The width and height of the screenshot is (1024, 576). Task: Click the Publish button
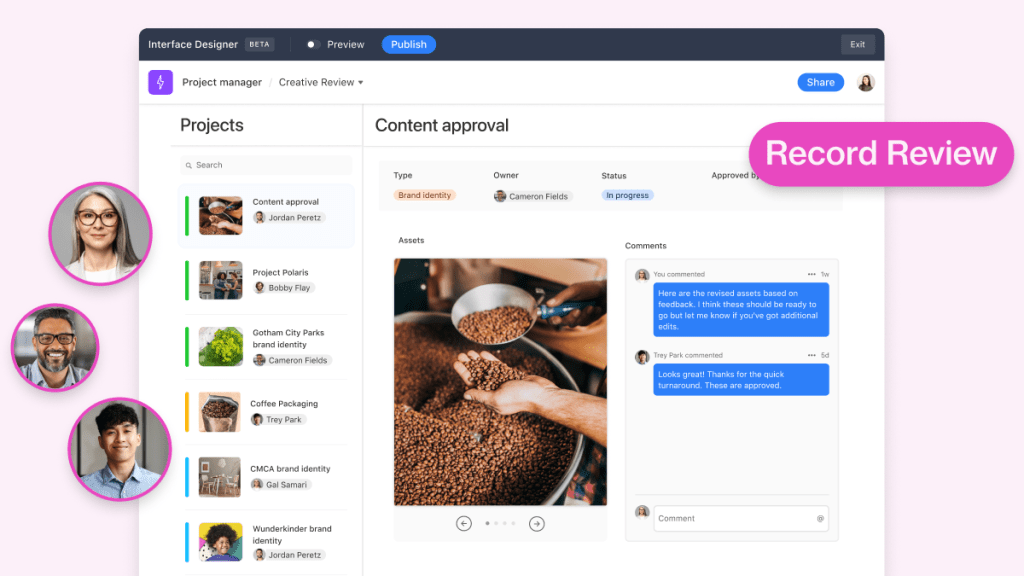click(408, 44)
